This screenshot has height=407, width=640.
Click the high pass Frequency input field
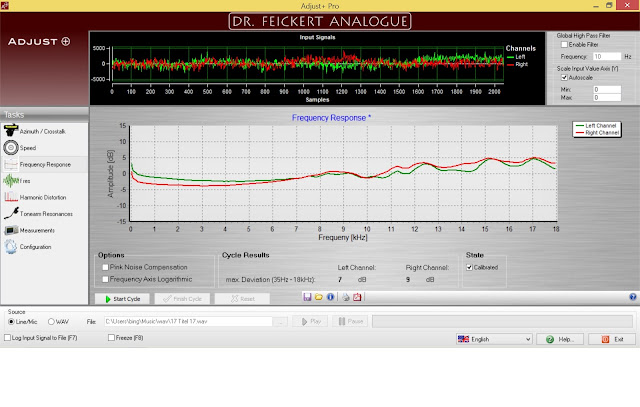(607, 57)
